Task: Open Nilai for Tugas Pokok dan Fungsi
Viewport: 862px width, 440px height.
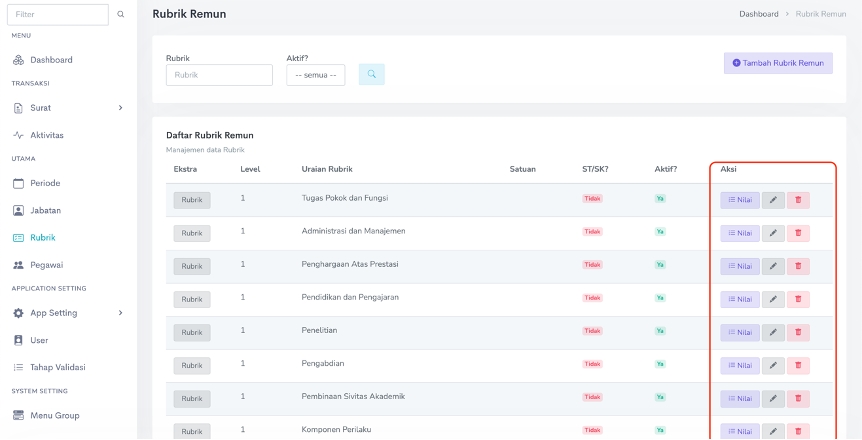Action: [x=739, y=200]
